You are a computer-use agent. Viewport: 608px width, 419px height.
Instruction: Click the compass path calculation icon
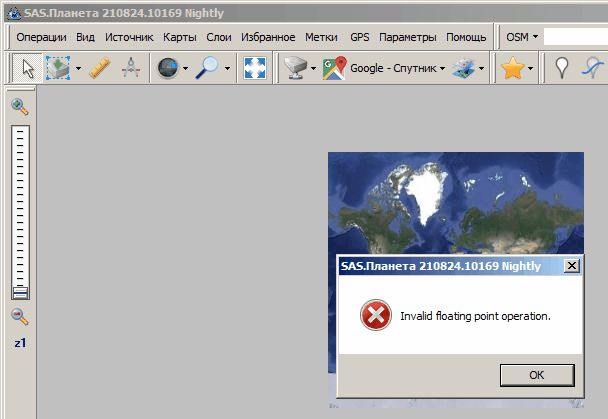(x=131, y=69)
